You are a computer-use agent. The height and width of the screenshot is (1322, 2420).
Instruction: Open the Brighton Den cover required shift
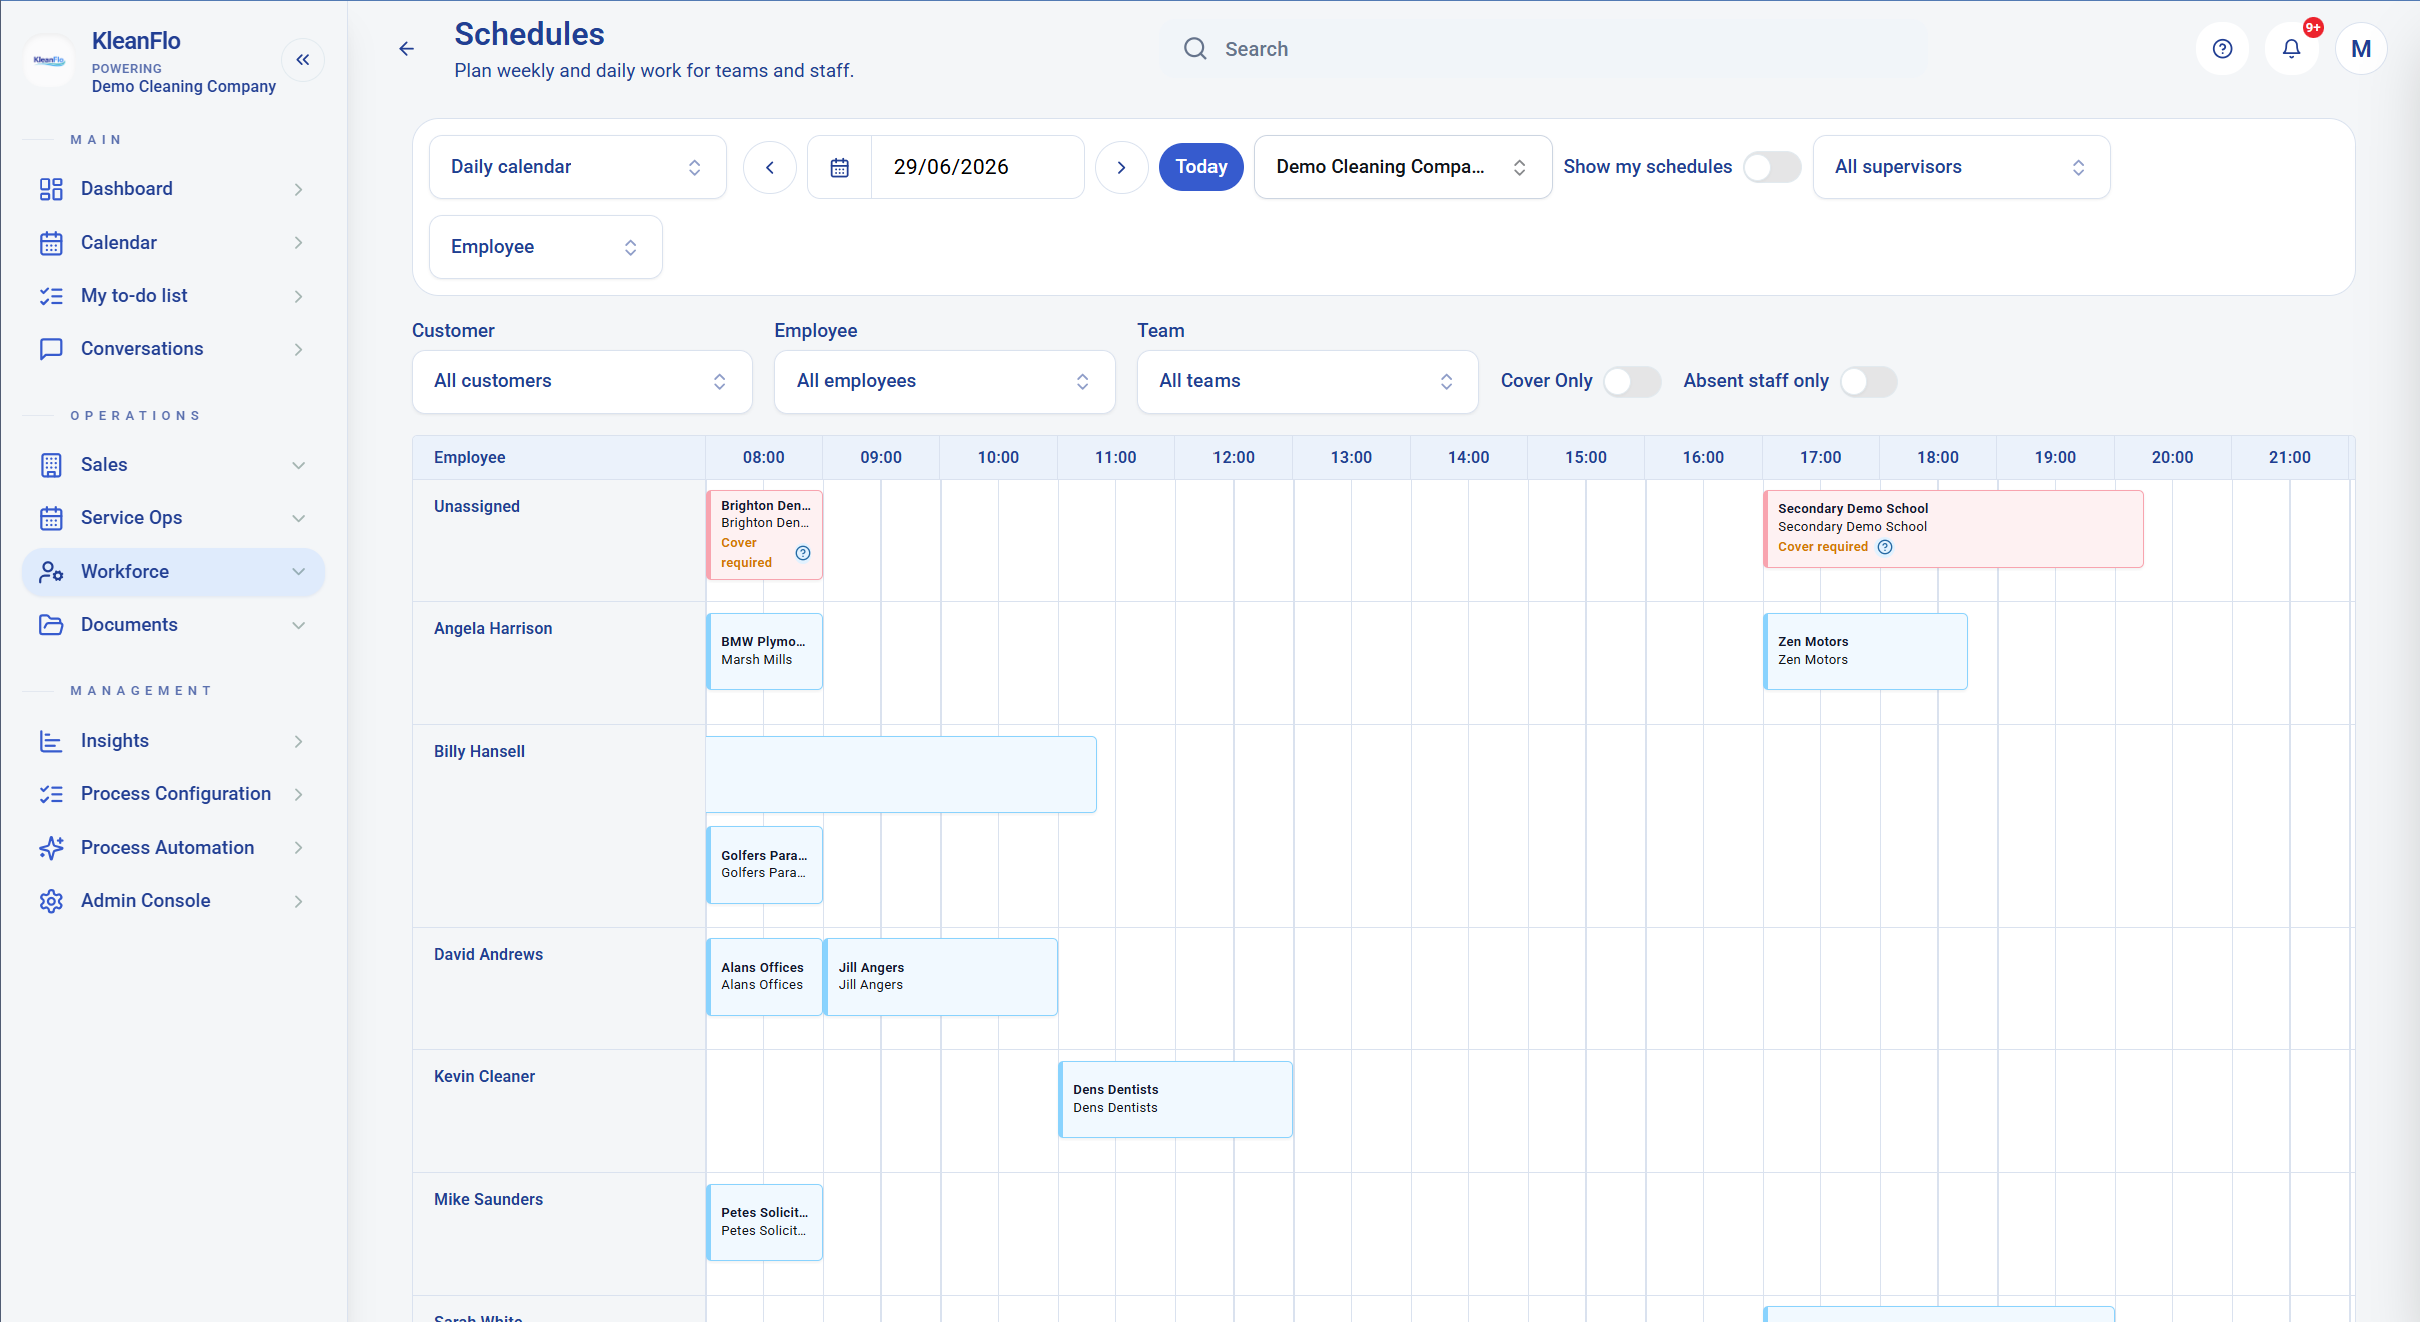tap(765, 535)
